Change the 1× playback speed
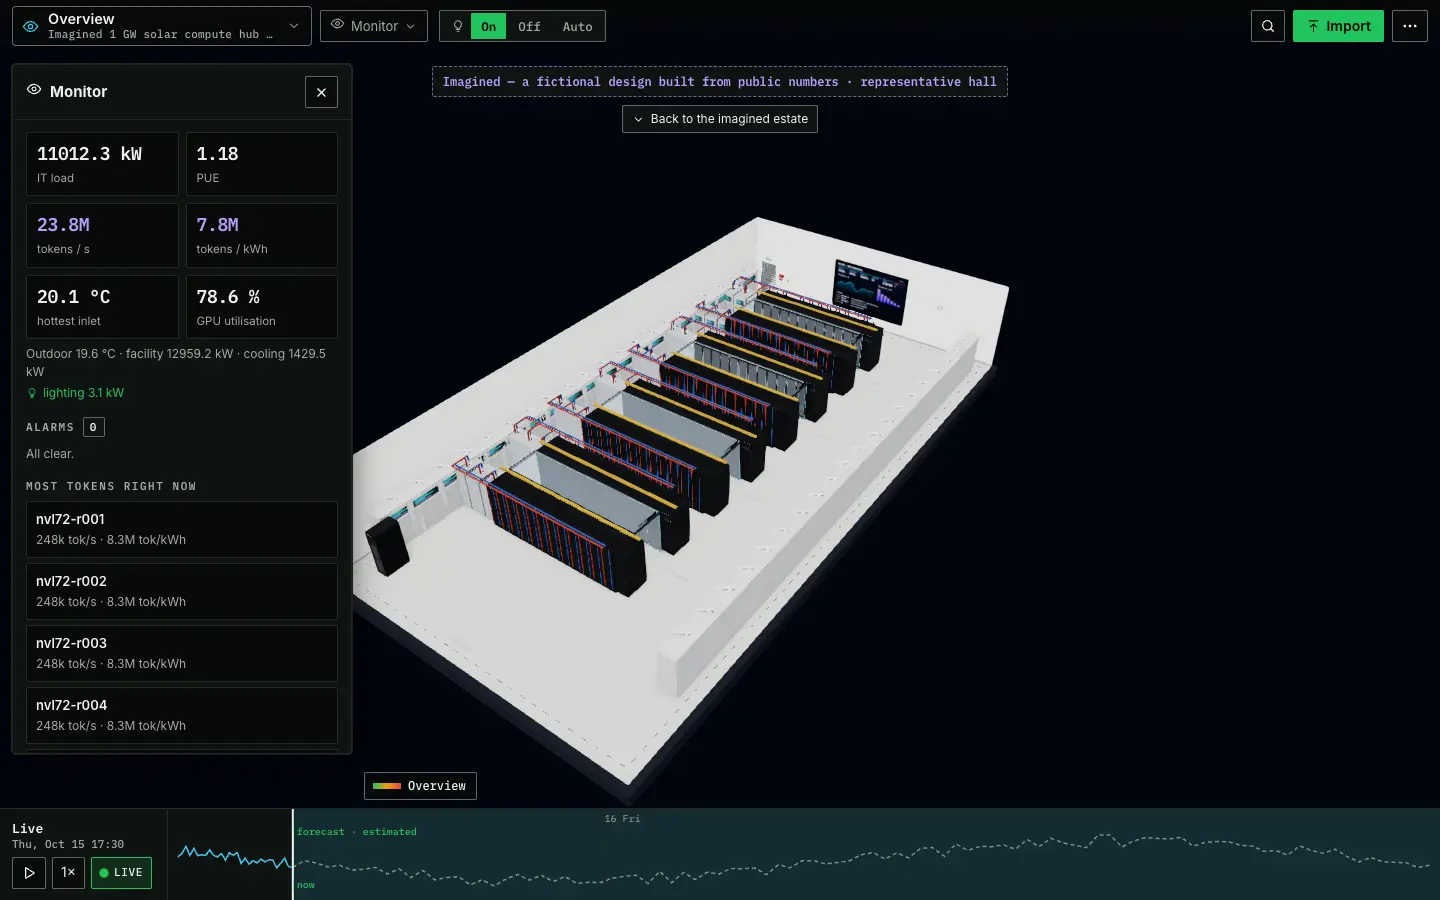 coord(68,872)
